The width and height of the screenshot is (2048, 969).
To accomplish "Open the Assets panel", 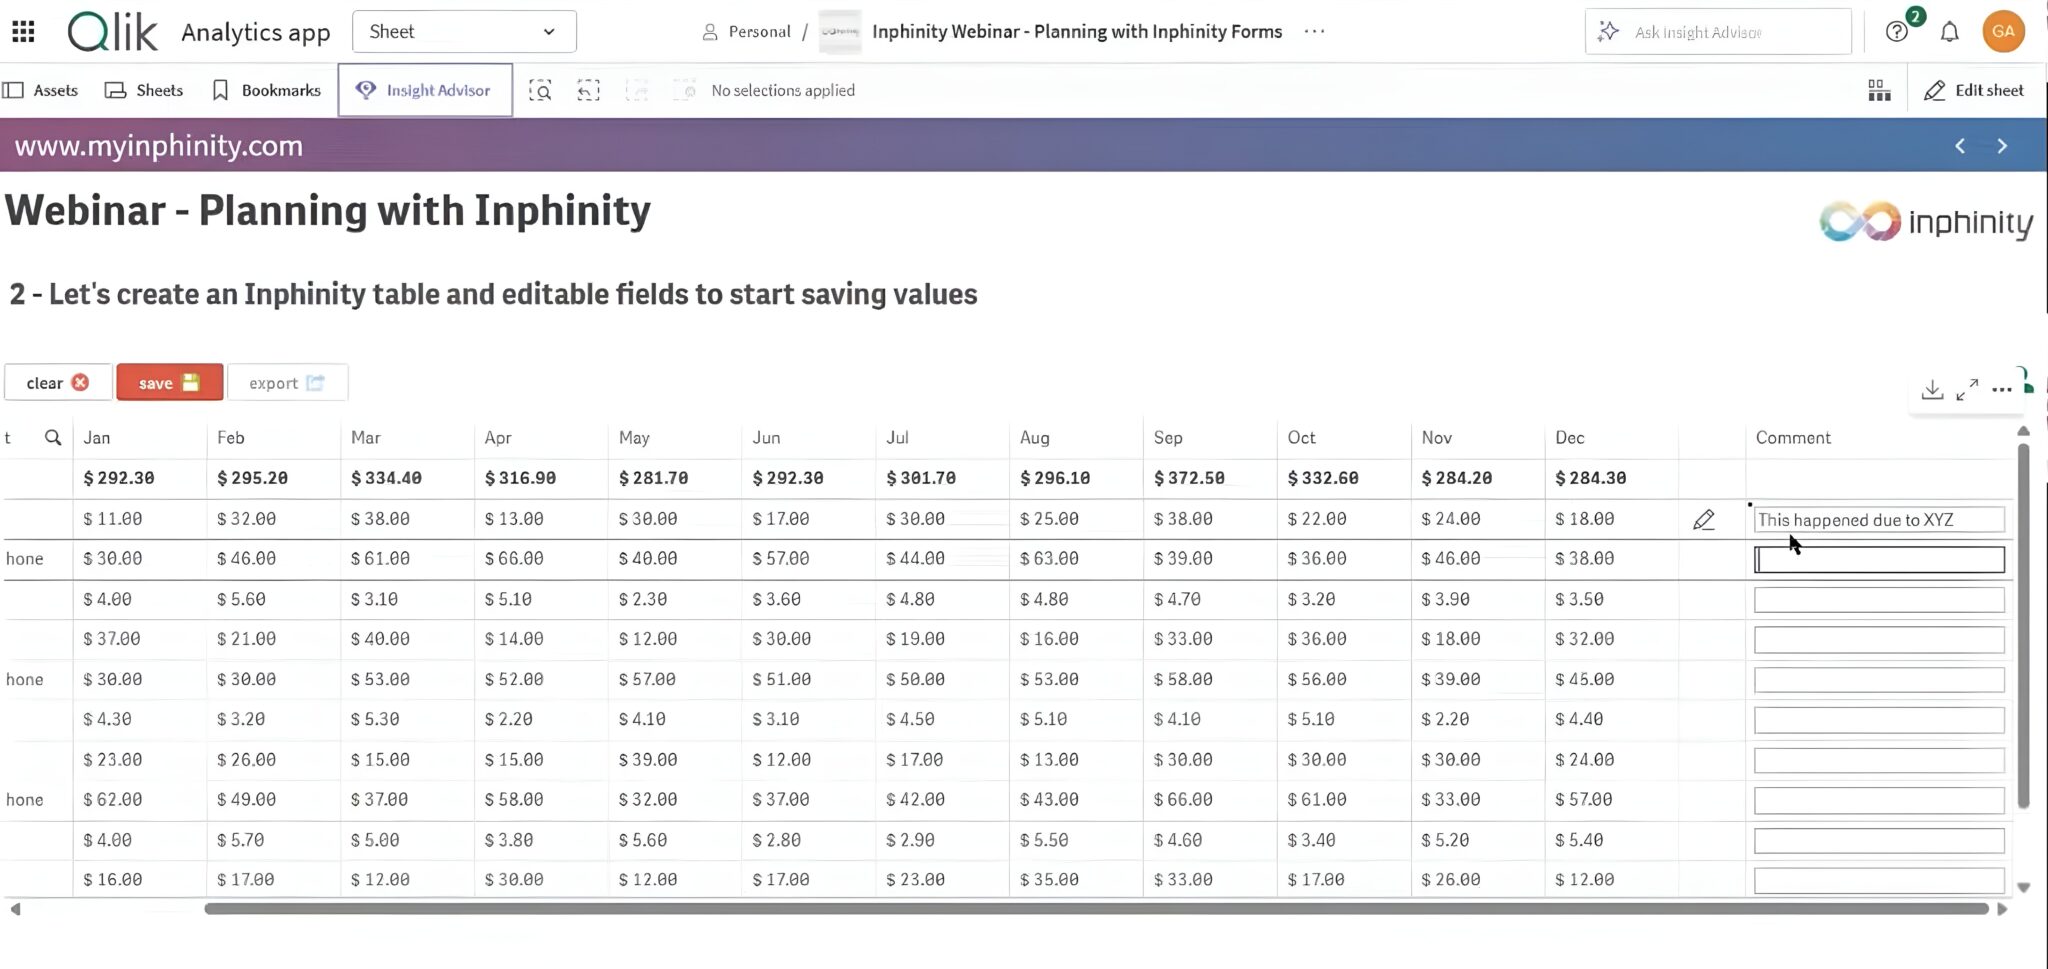I will point(41,90).
